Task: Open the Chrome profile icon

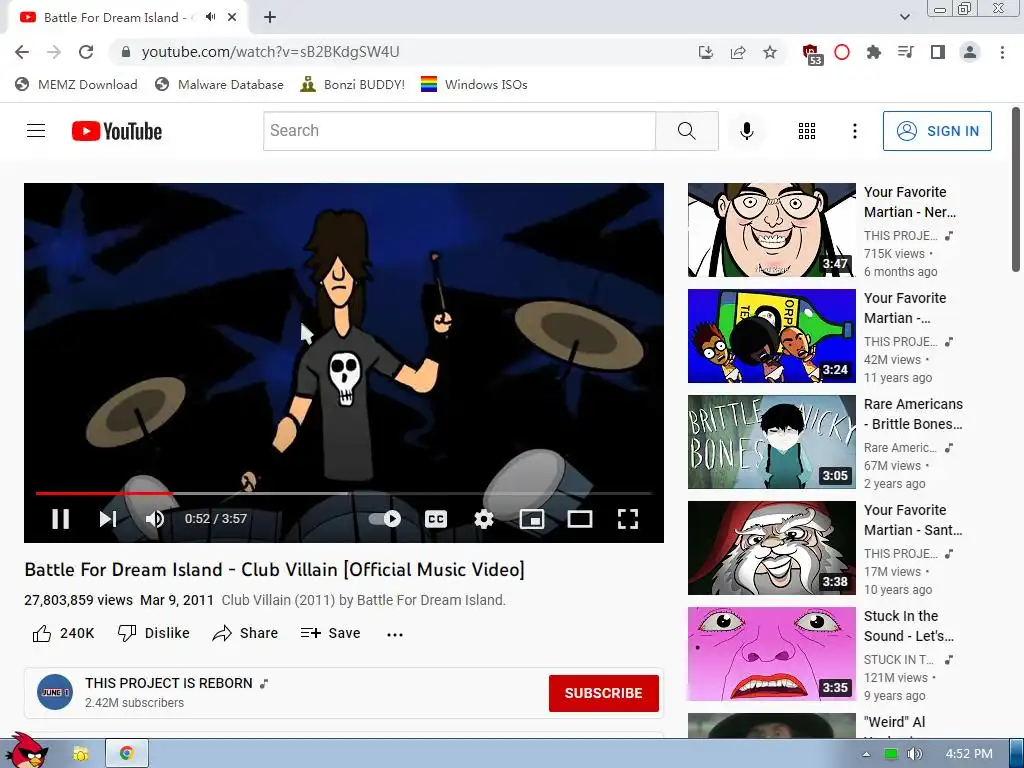Action: click(x=970, y=52)
